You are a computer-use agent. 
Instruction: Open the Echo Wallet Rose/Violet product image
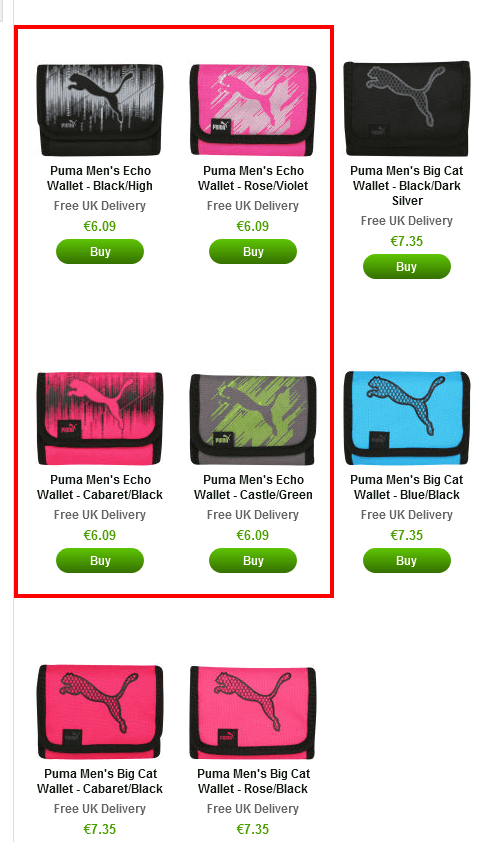[253, 110]
